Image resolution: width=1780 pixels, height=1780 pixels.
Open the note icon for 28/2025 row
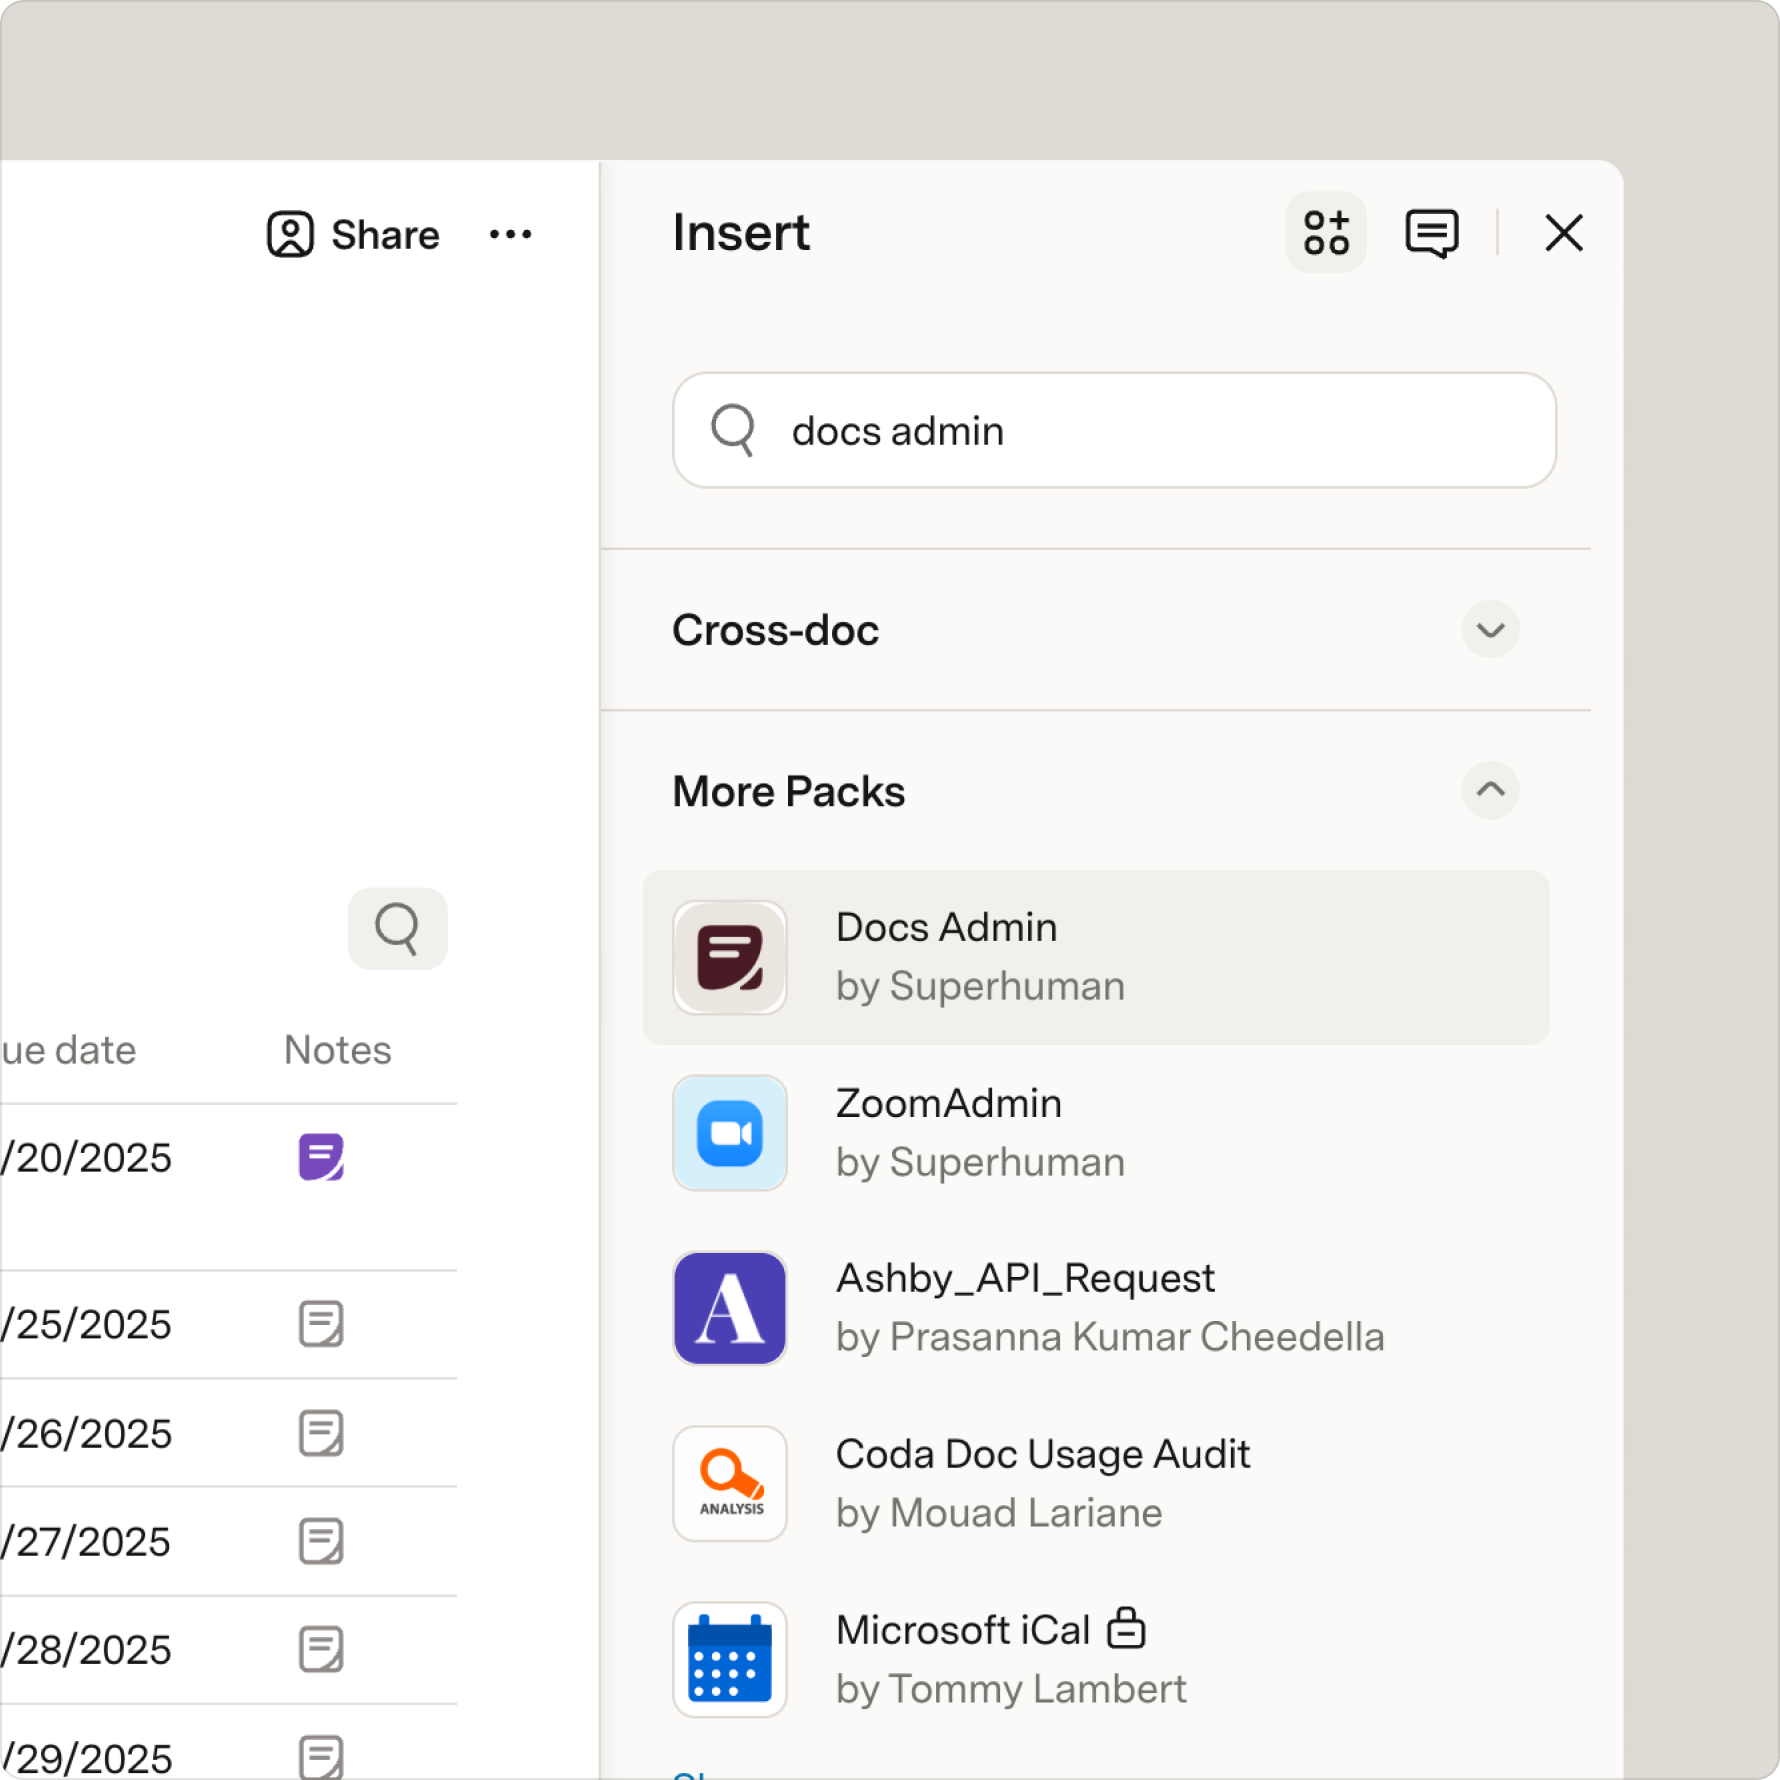pos(321,1648)
